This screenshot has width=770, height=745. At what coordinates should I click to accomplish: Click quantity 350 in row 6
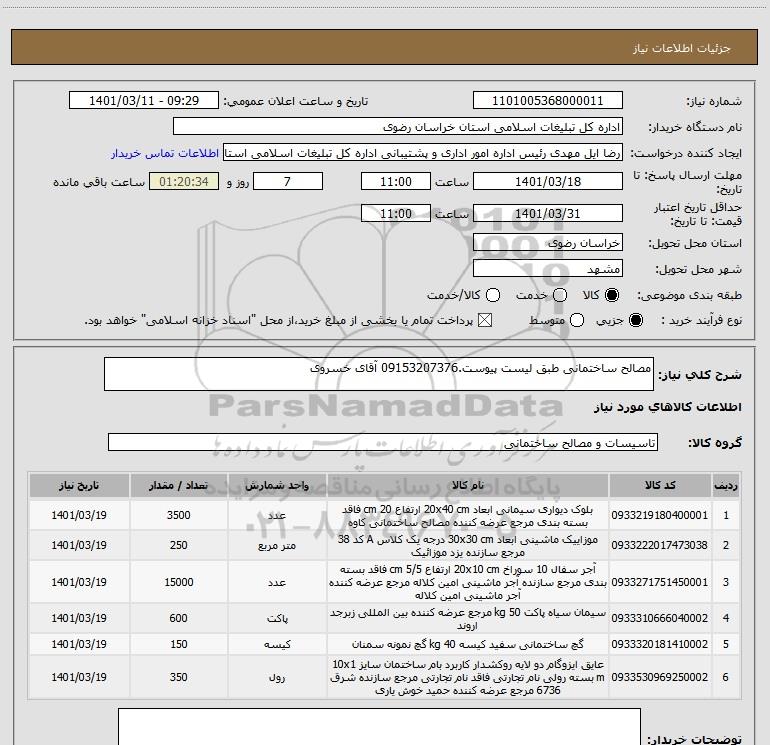178,677
